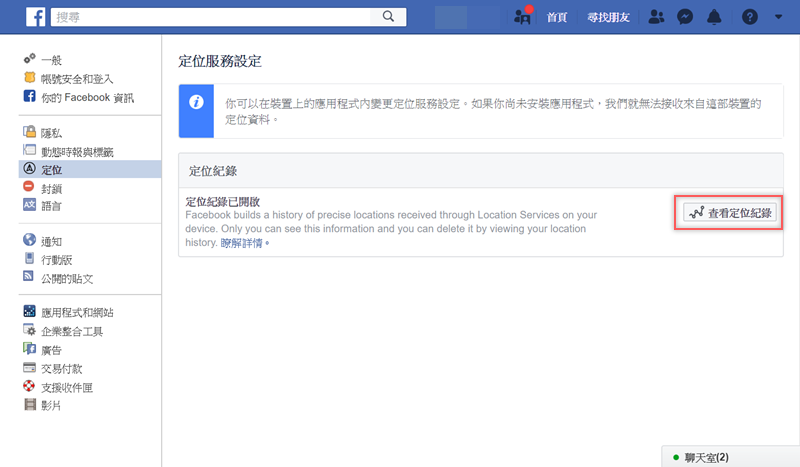The image size is (800, 467).
Task: Click the card icon beside 交易付款
Action: click(x=30, y=367)
